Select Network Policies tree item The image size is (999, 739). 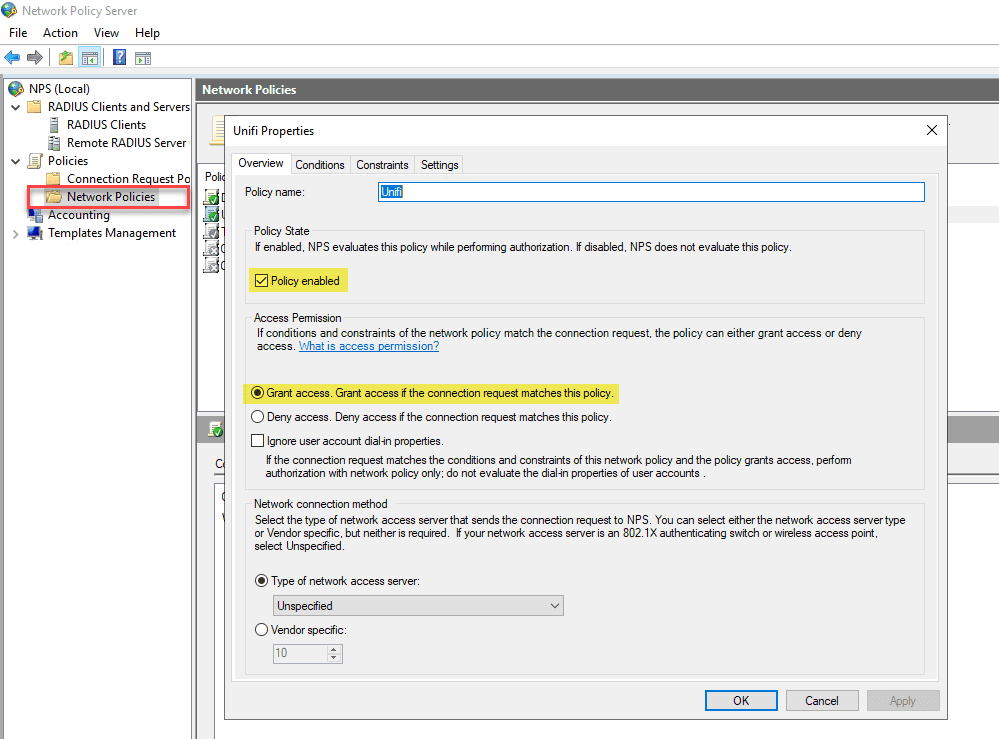(111, 197)
